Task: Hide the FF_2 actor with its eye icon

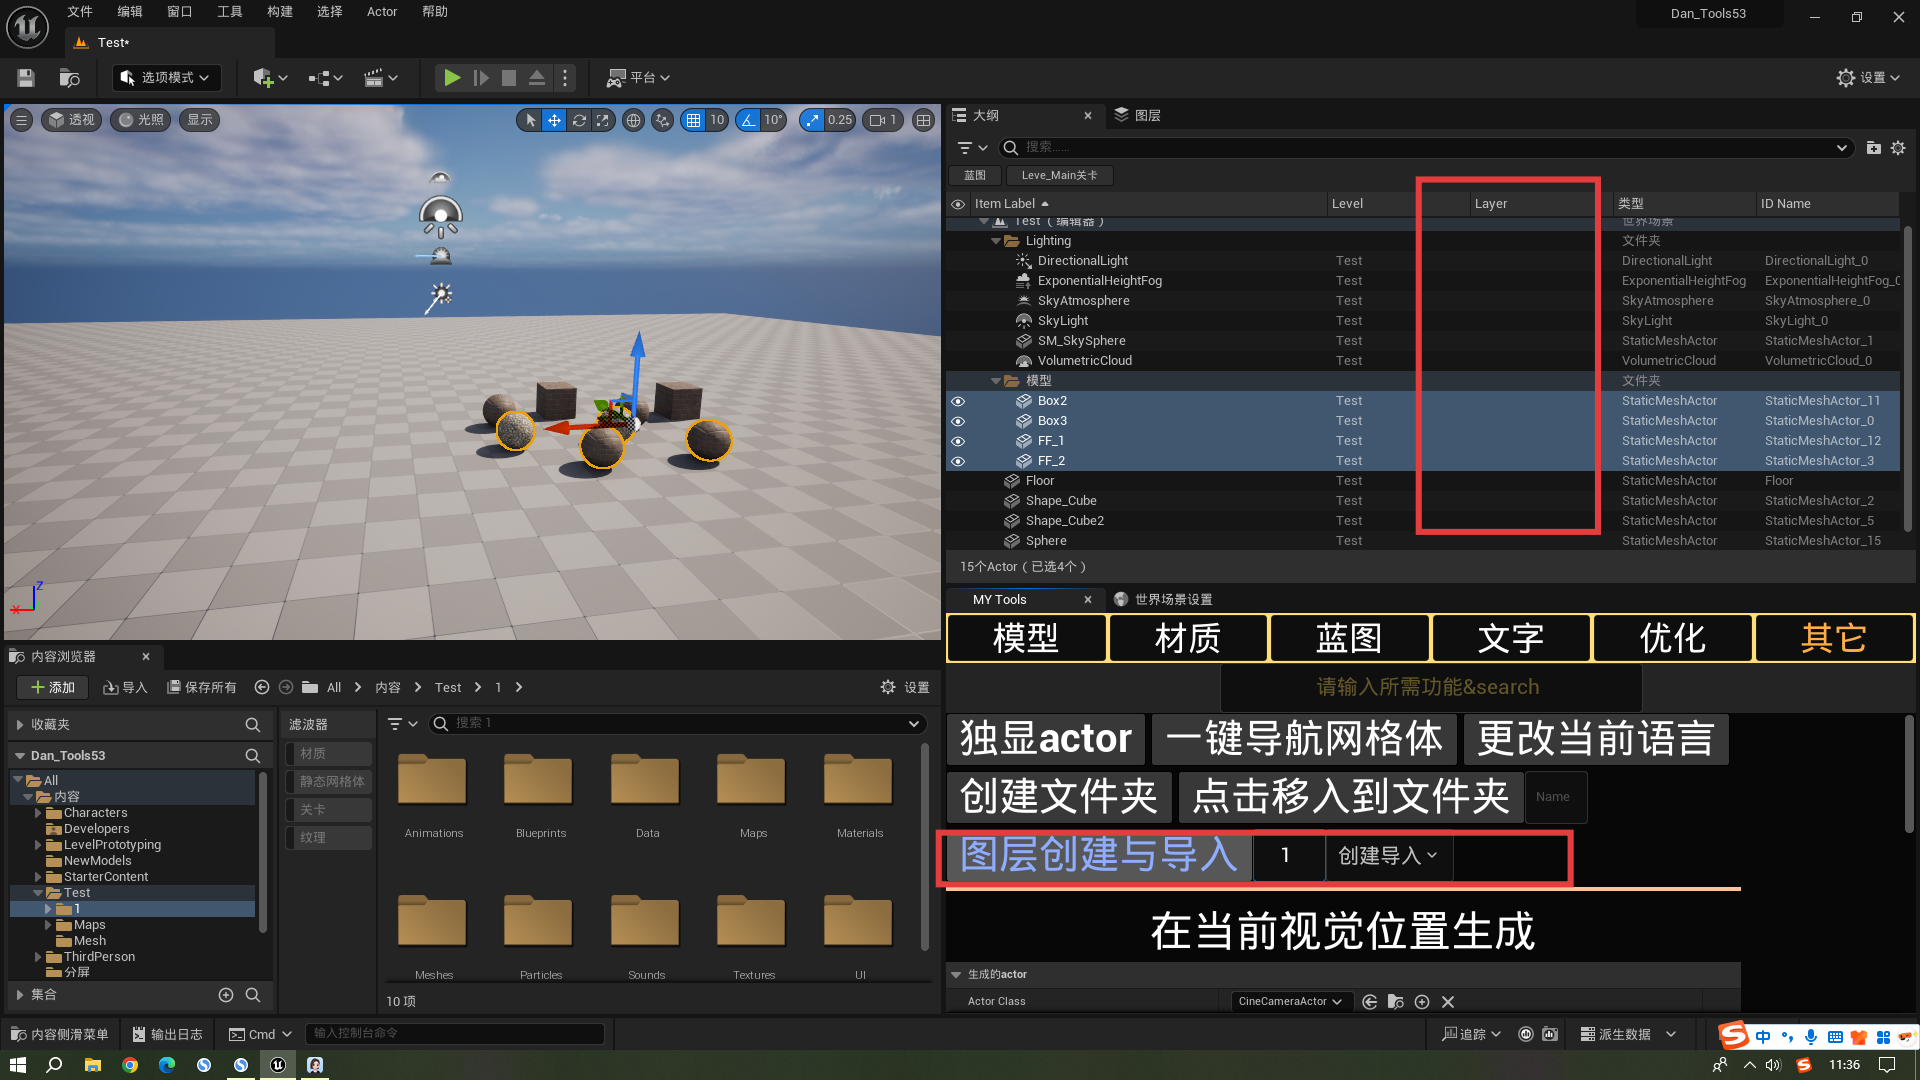Action: (958, 461)
